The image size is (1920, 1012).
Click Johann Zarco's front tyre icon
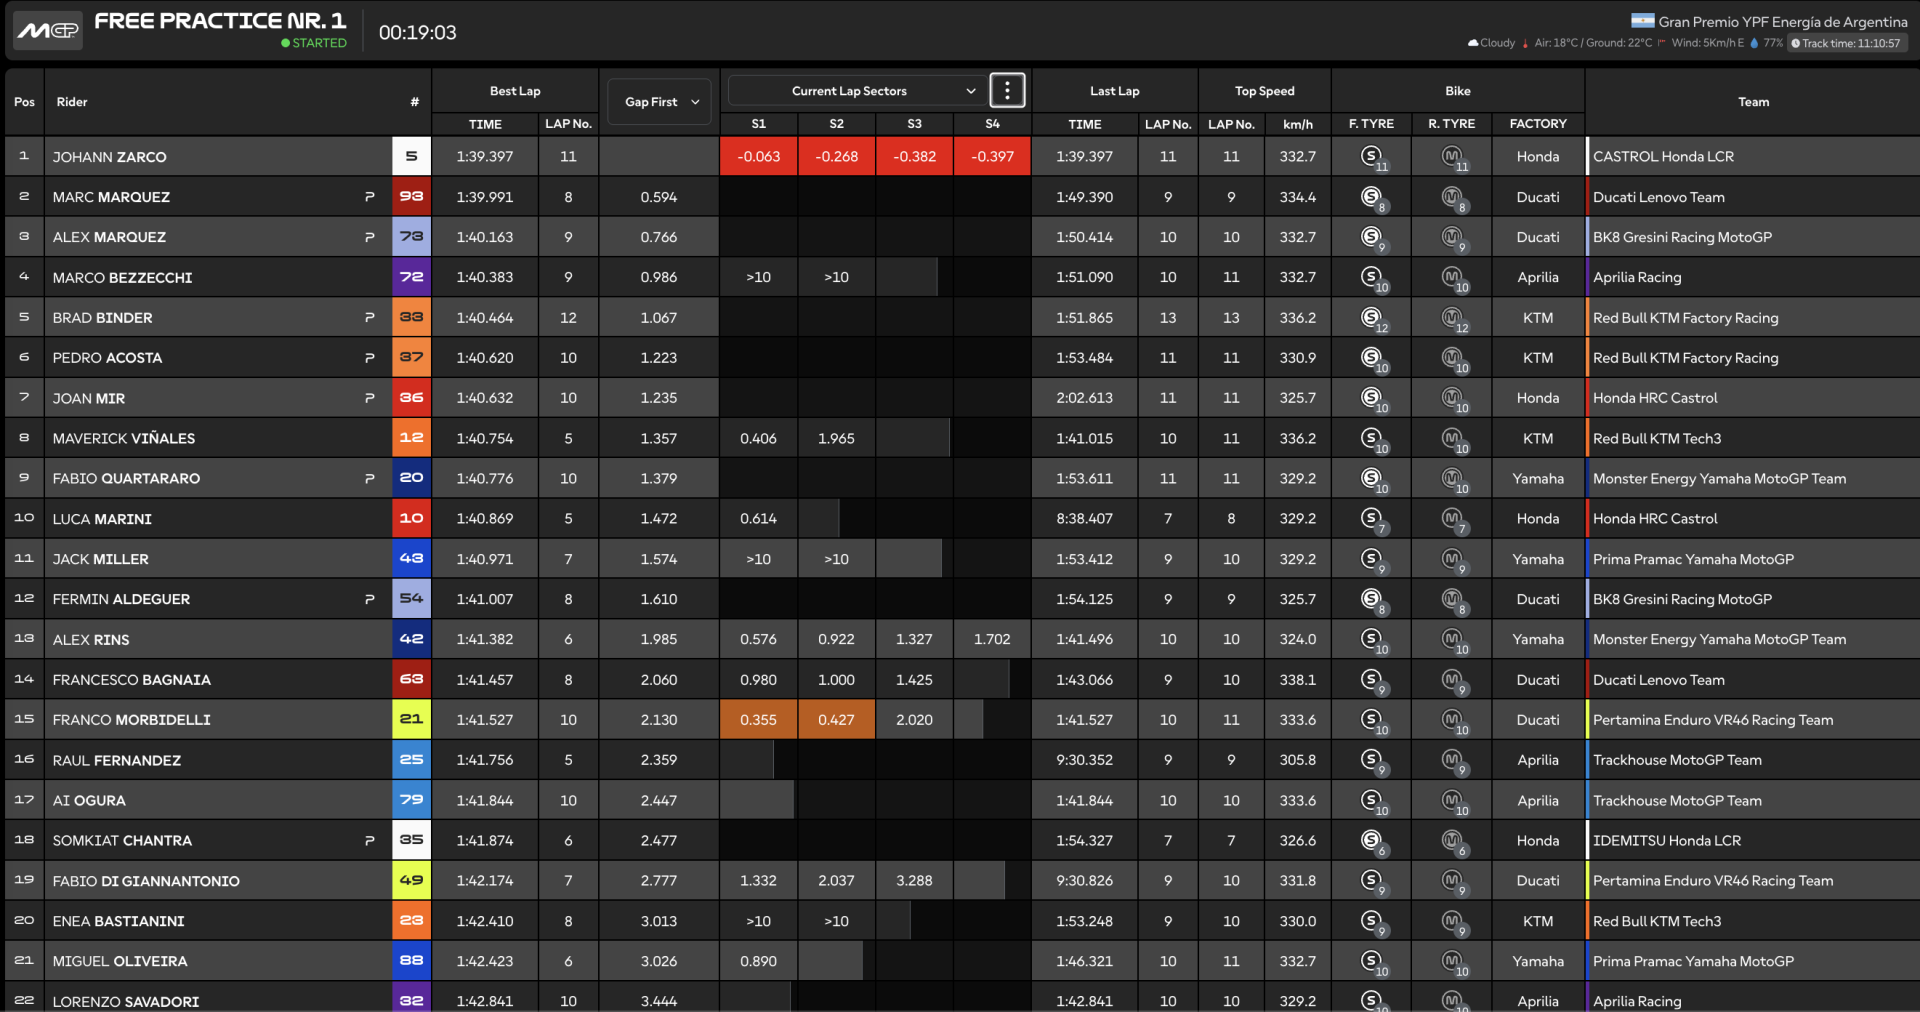1372,157
